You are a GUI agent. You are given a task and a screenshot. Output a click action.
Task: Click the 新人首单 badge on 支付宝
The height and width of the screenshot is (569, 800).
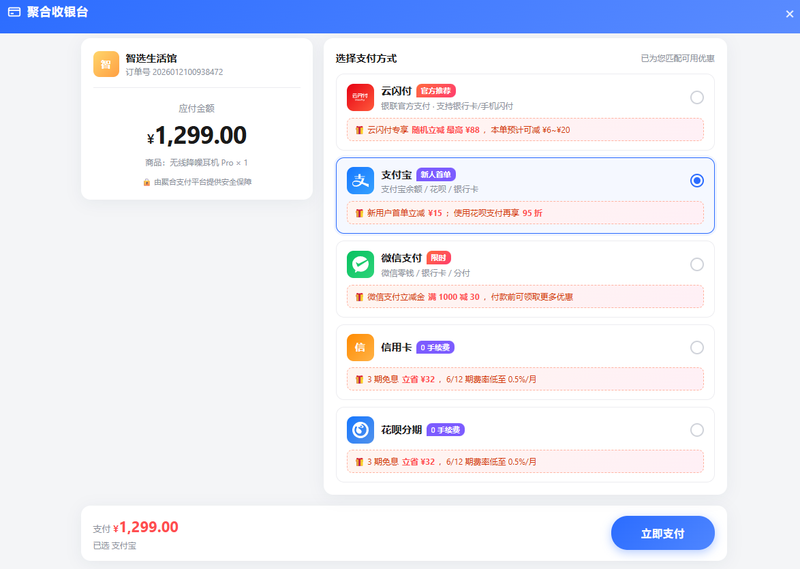(436, 175)
